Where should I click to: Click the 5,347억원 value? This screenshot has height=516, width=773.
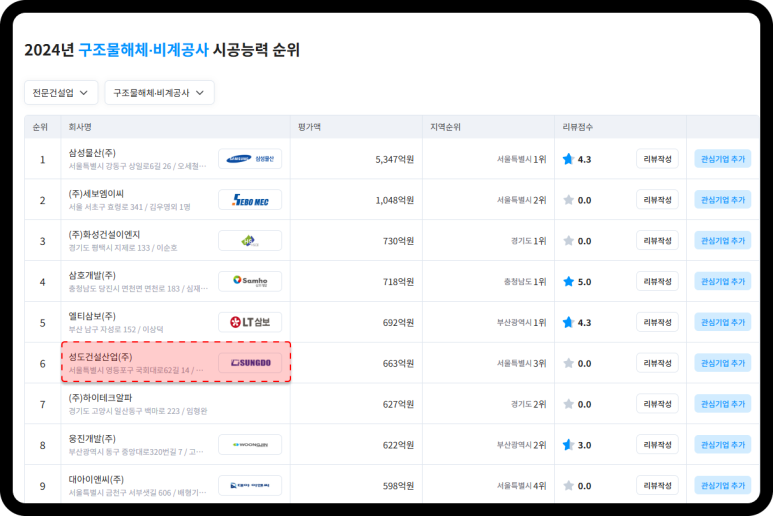tap(394, 159)
